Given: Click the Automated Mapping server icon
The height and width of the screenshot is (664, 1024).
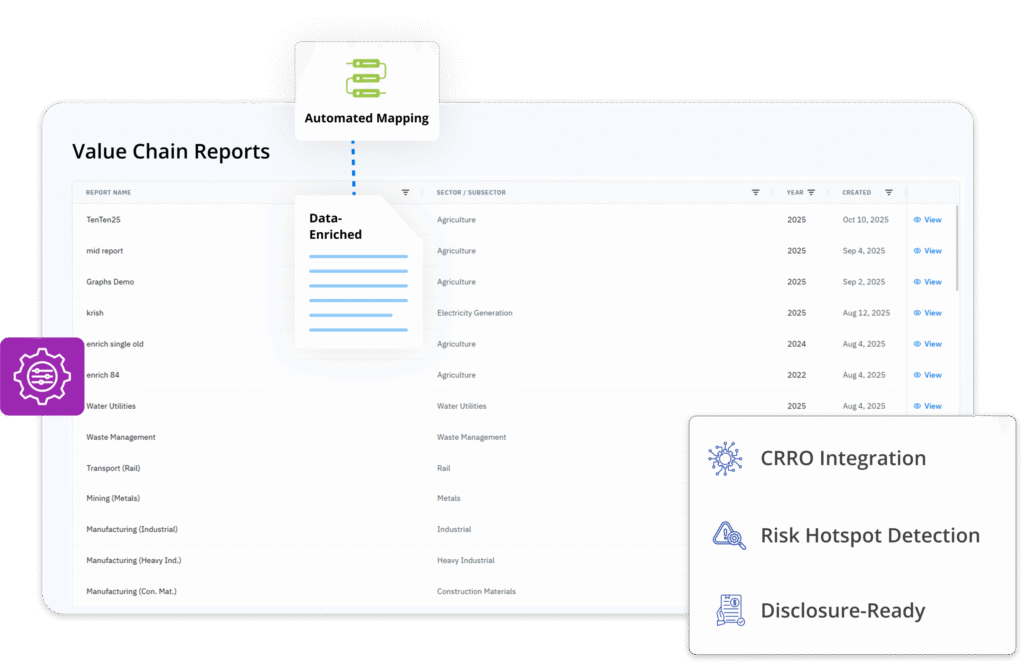Looking at the screenshot, I should (366, 80).
